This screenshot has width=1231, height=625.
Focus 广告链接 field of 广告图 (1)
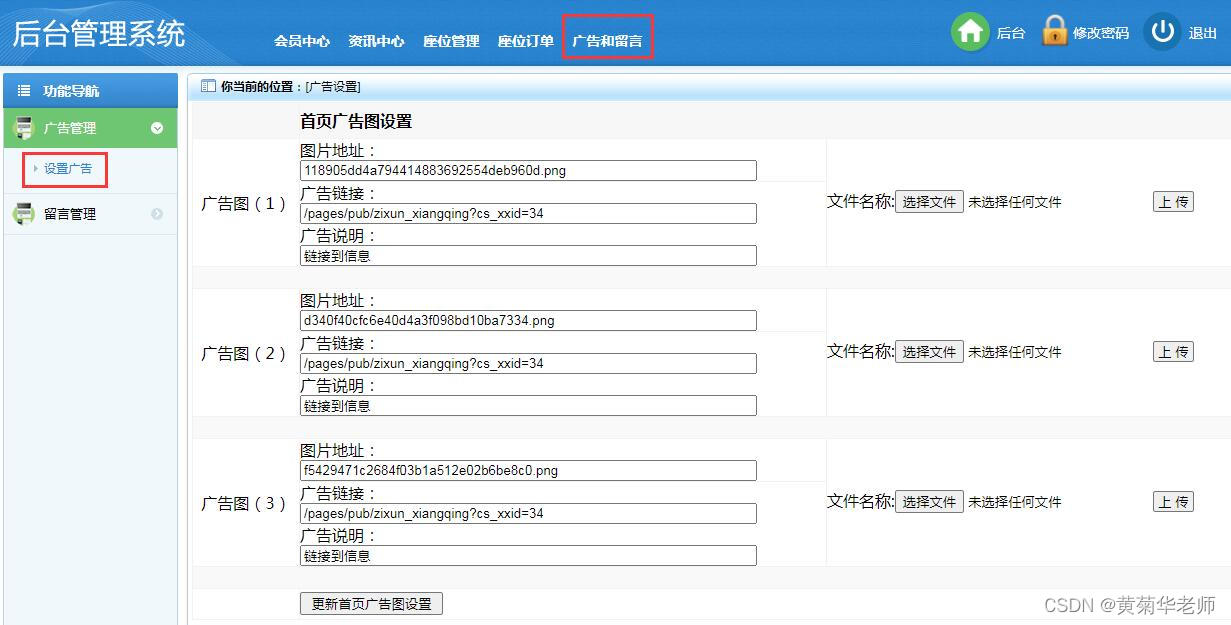[528, 213]
